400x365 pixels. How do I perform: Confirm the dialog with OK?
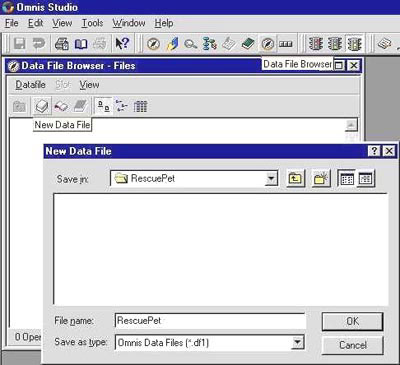(x=352, y=321)
